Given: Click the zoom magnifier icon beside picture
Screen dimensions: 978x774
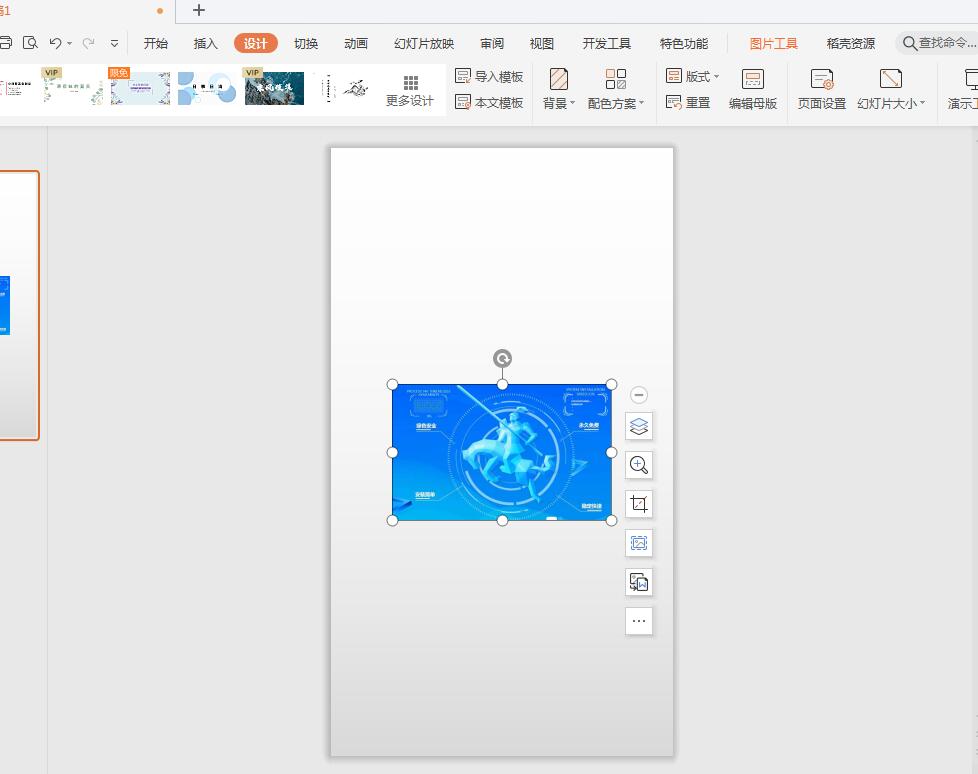Looking at the screenshot, I should (639, 465).
